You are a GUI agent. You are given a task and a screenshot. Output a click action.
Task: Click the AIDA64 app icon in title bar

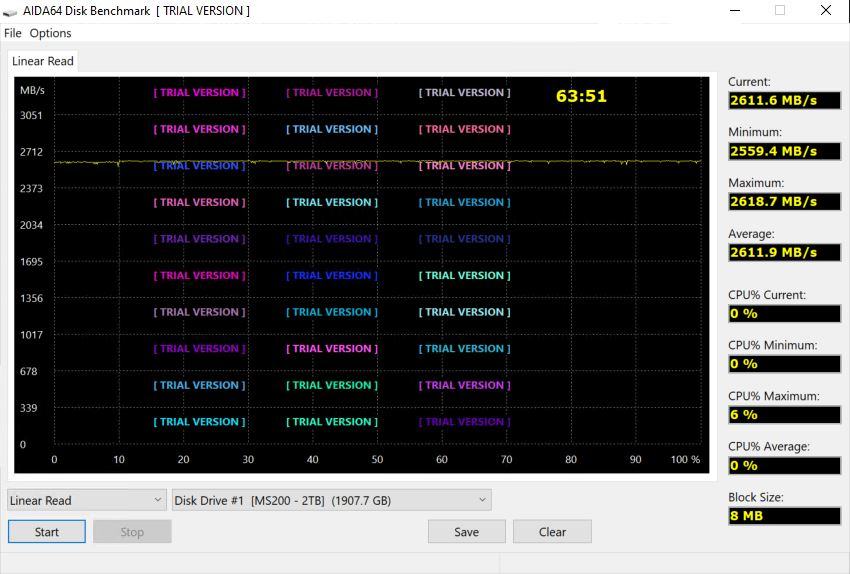pos(10,11)
